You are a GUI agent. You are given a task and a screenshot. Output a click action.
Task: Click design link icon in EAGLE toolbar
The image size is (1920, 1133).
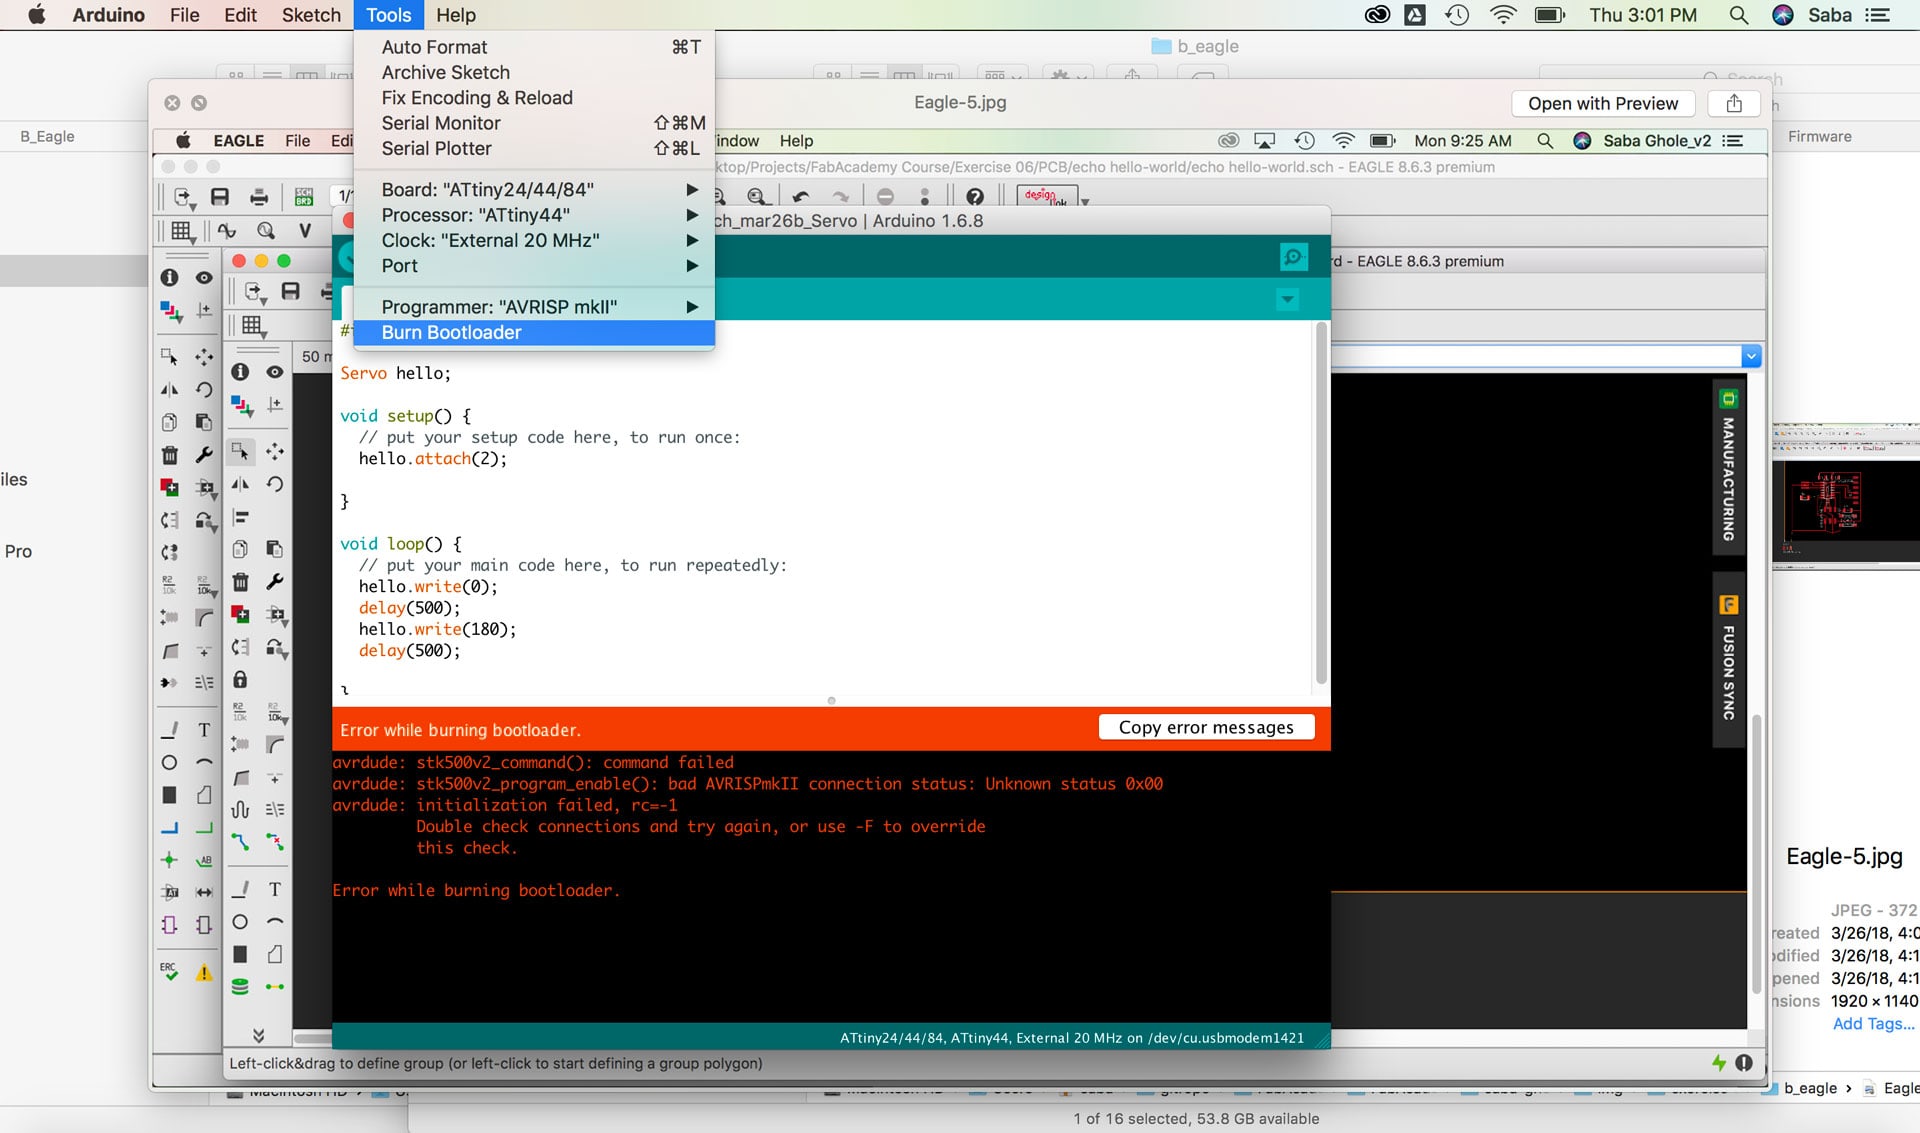pos(1047,196)
